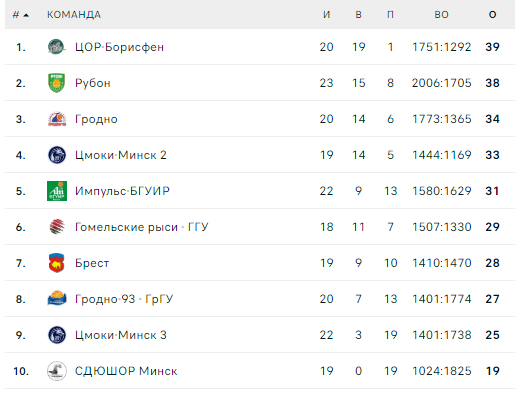The image size is (515, 396).
Task: Click the Гродно-93 basketball logo
Action: tap(57, 298)
